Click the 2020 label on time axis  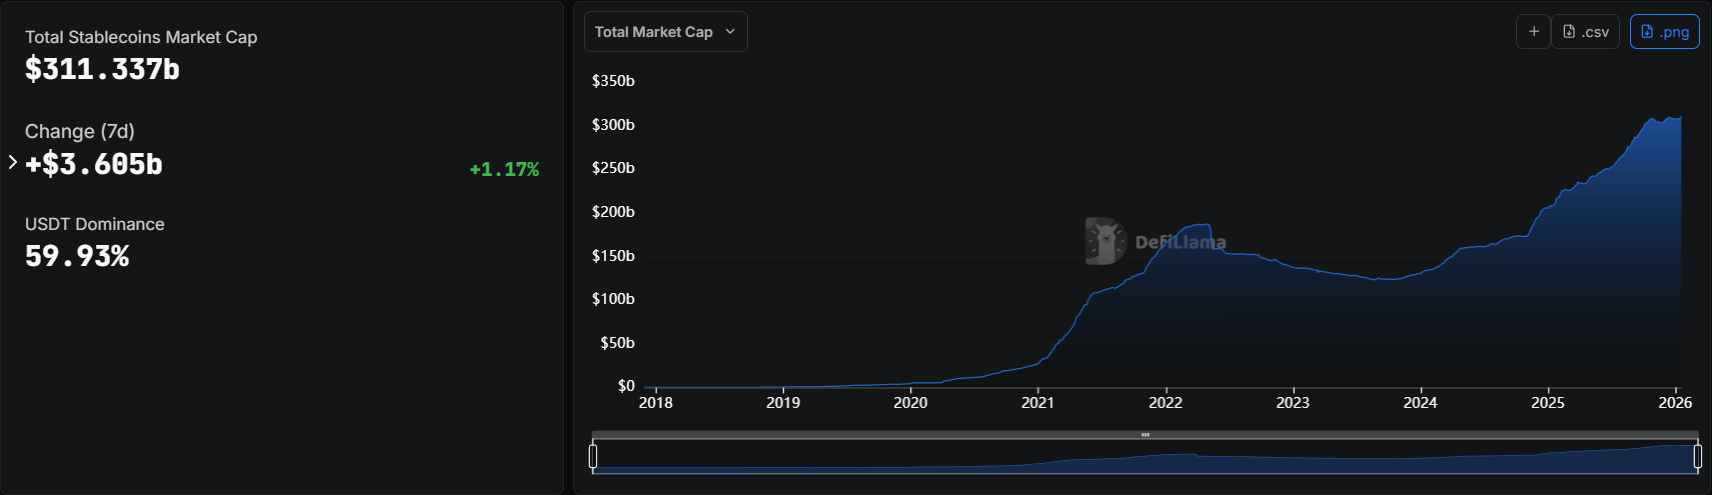pyautogui.click(x=910, y=403)
